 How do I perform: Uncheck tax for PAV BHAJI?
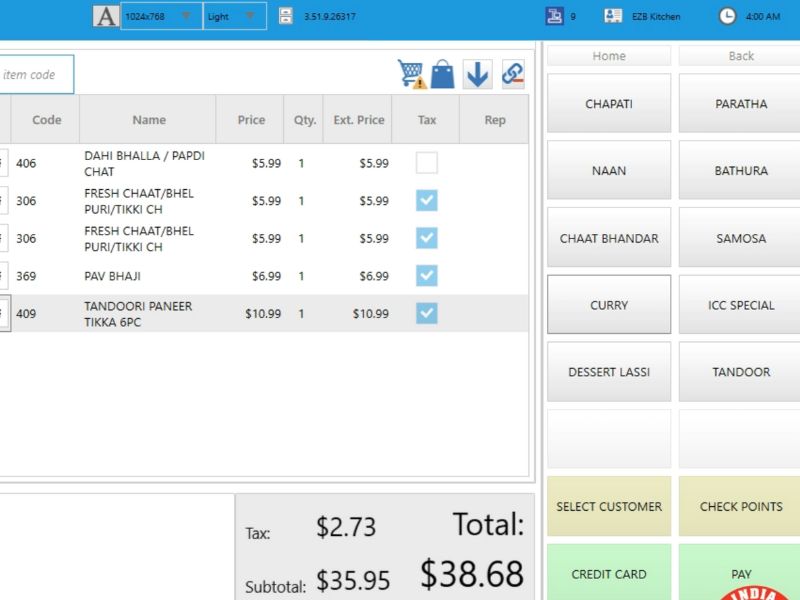point(427,276)
